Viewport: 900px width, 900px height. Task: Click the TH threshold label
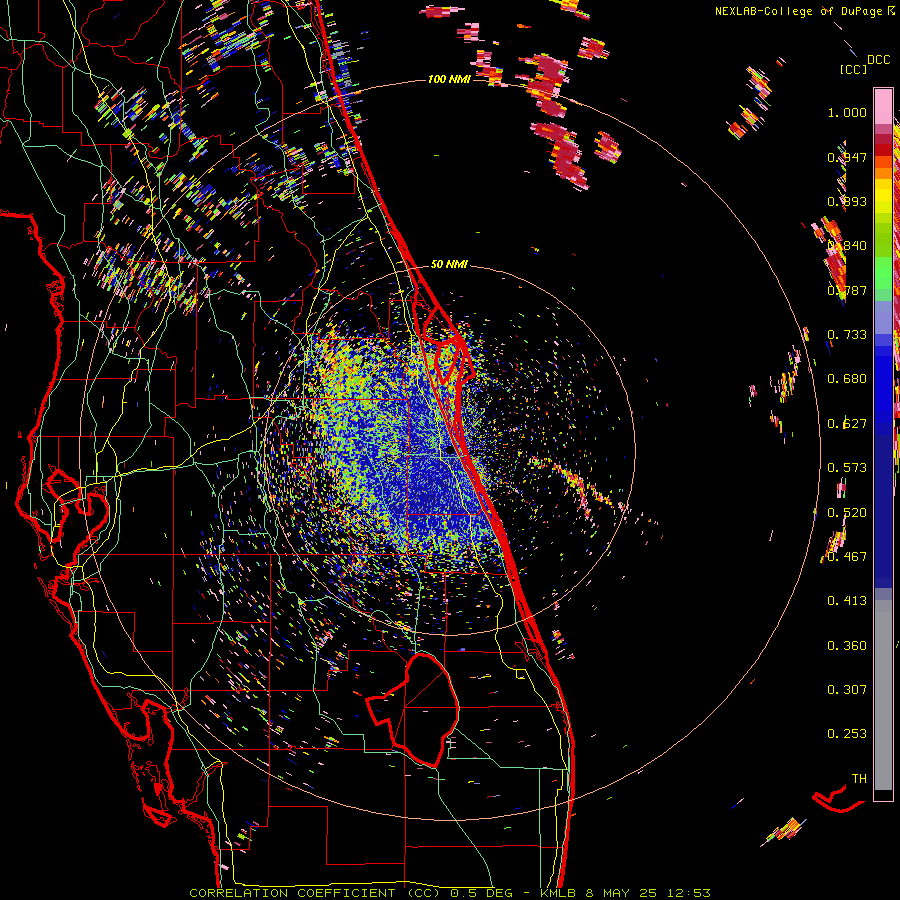[x=859, y=779]
